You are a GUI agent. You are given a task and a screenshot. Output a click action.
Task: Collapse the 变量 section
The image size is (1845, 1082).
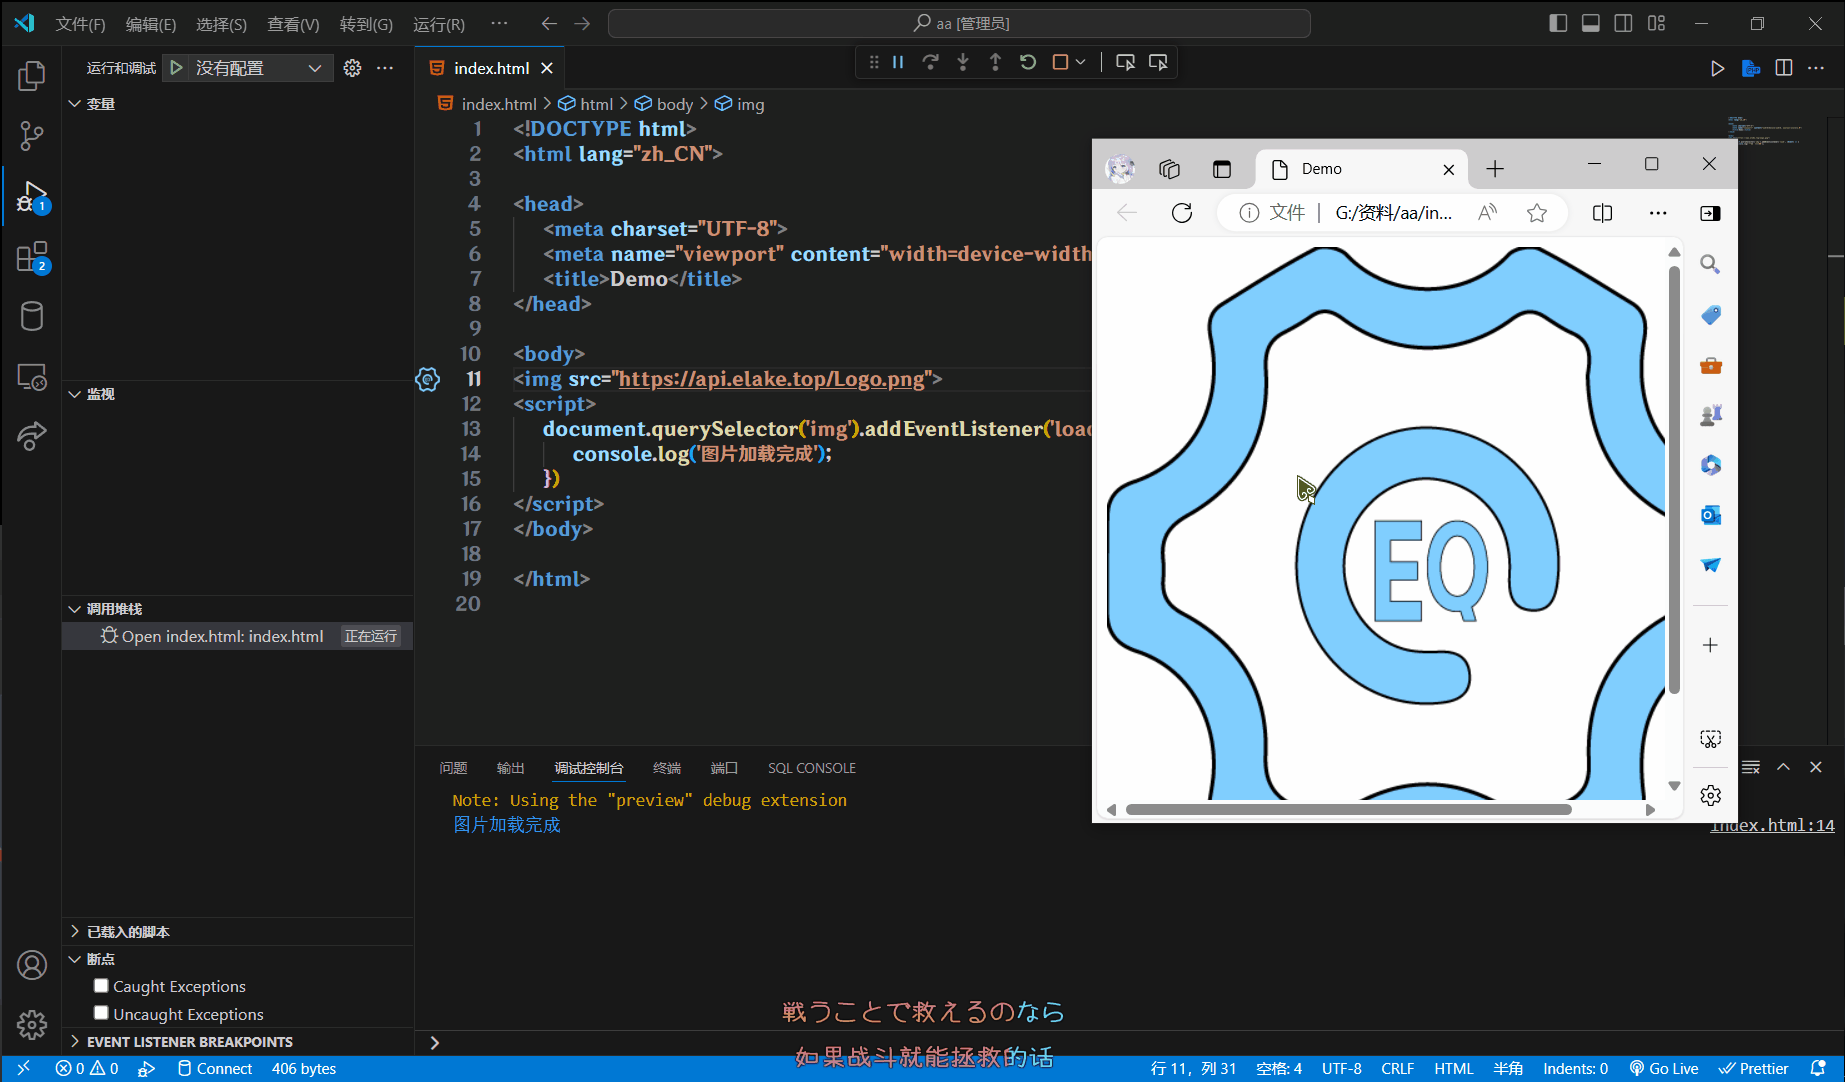pos(74,104)
